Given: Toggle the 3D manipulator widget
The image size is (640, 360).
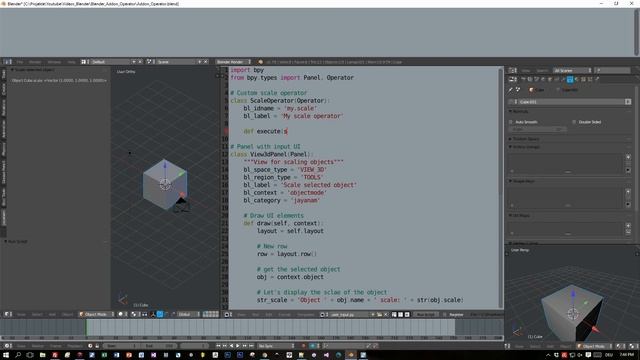Looking at the screenshot, I should click(x=153, y=314).
